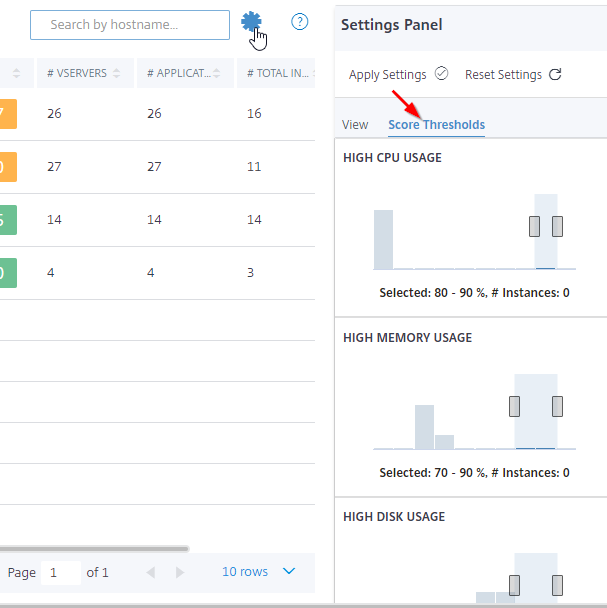The width and height of the screenshot is (607, 608).
Task: Click the horizontal table scrollbar
Action: tap(94, 549)
